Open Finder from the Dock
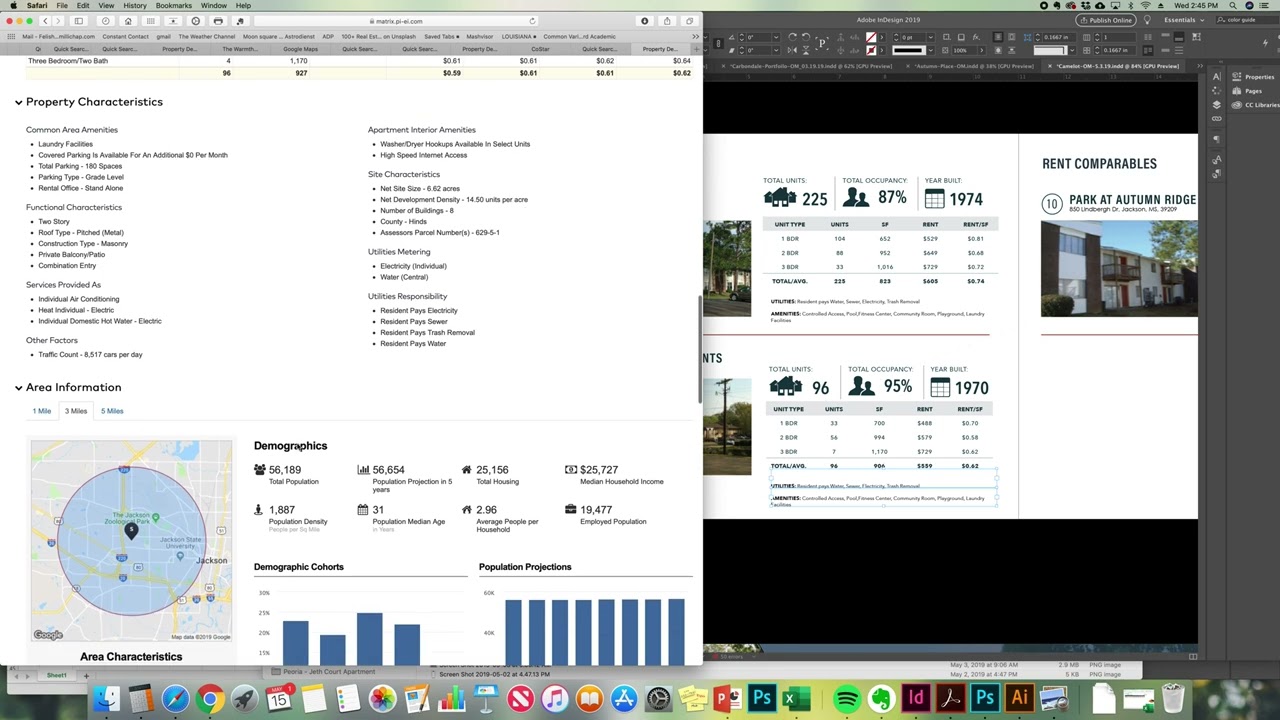1280x720 pixels. pos(107,698)
